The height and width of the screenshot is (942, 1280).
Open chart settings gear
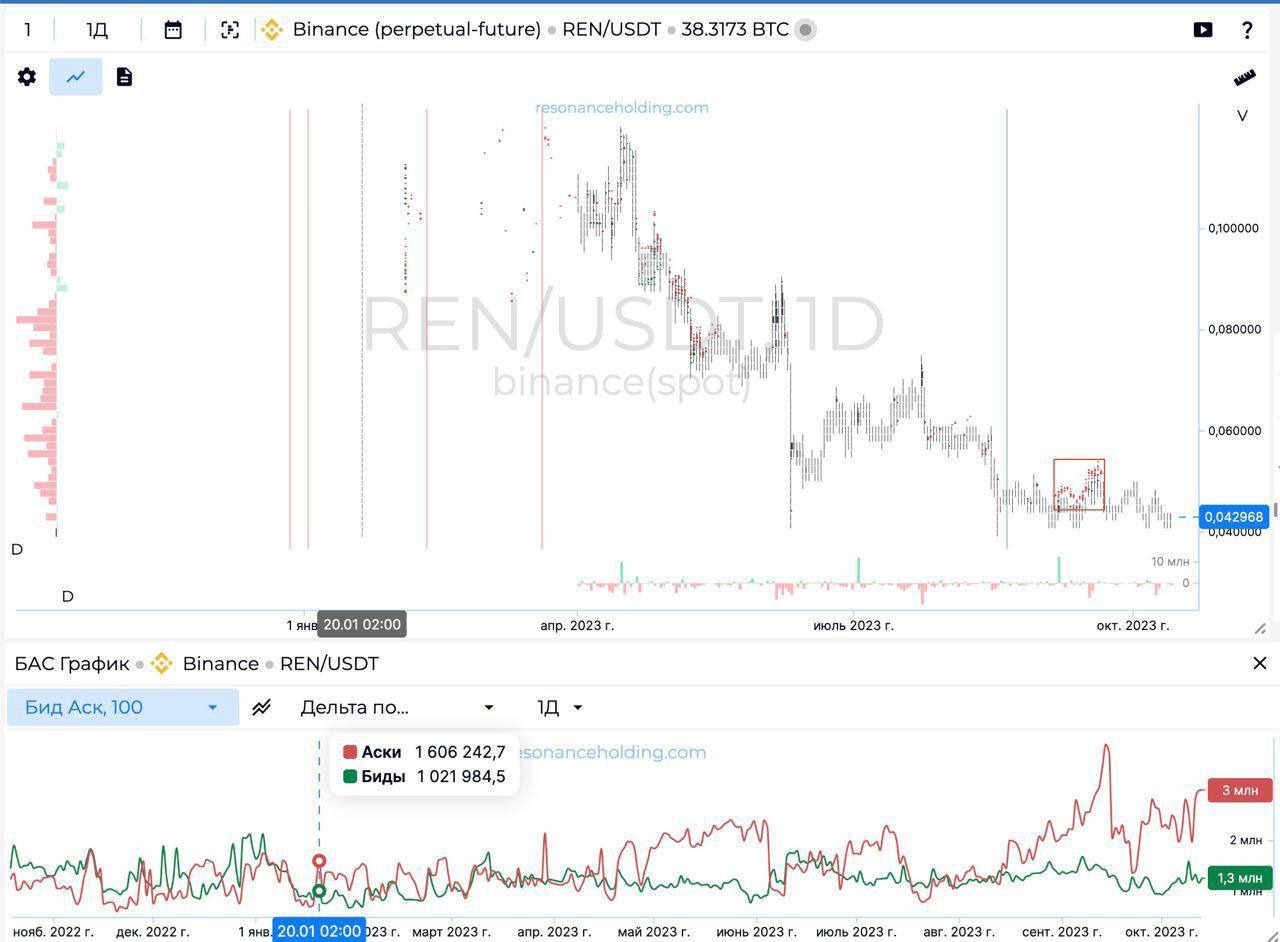click(x=27, y=77)
